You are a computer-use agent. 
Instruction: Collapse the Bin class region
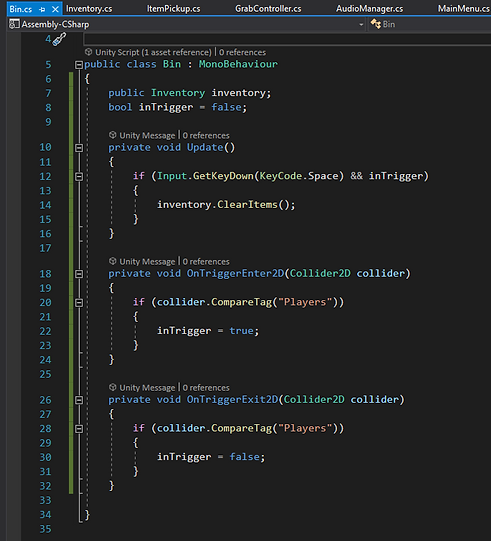click(x=79, y=65)
